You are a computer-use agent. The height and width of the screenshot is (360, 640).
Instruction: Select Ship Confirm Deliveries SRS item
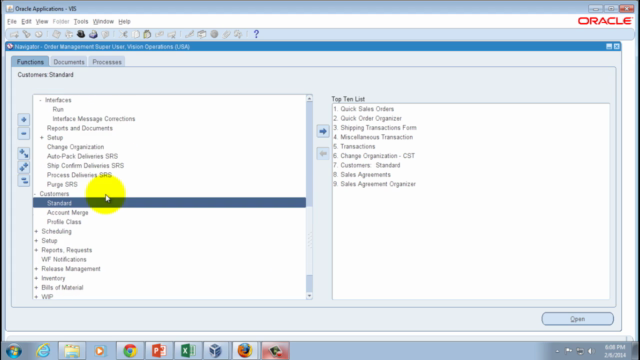[85, 166]
